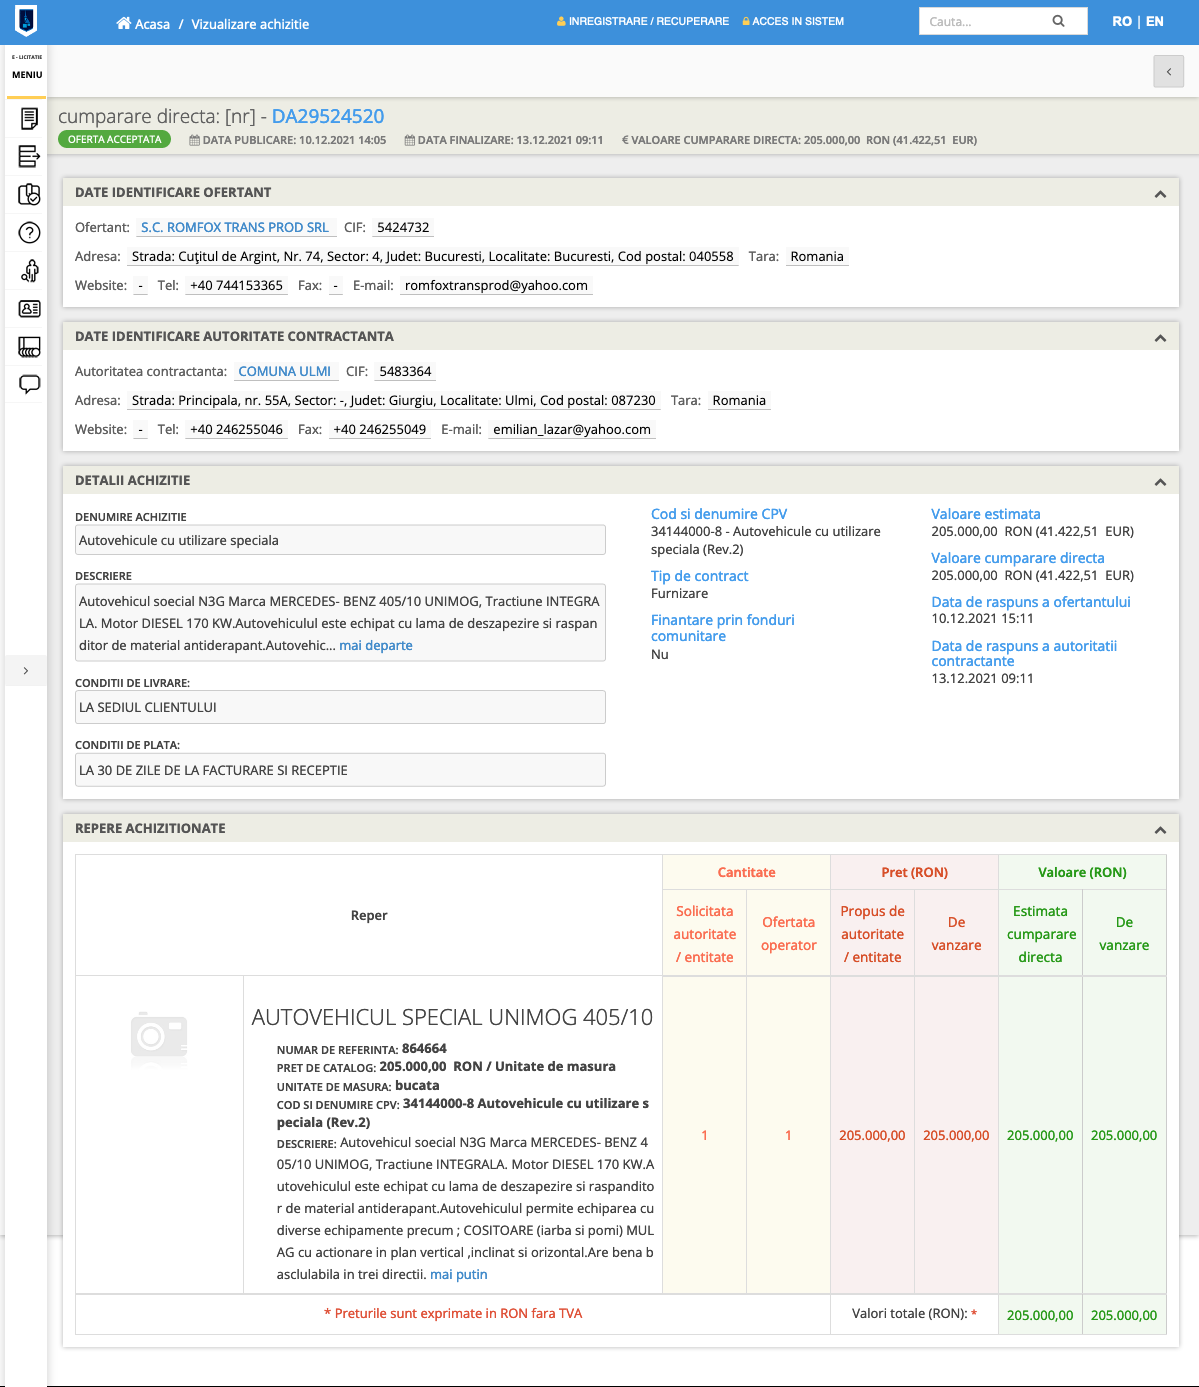The width and height of the screenshot is (1199, 1387).
Task: Click the Denumire Achizitie field
Action: 340,540
